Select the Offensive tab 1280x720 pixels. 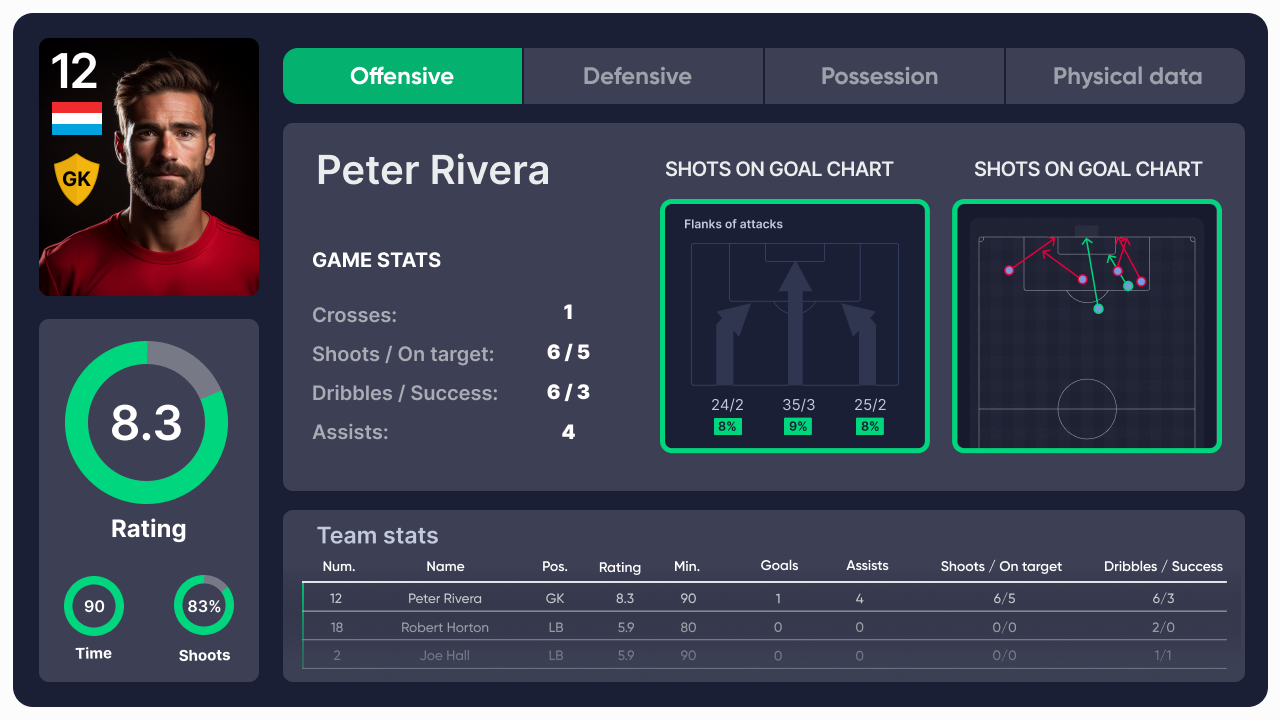(x=402, y=76)
